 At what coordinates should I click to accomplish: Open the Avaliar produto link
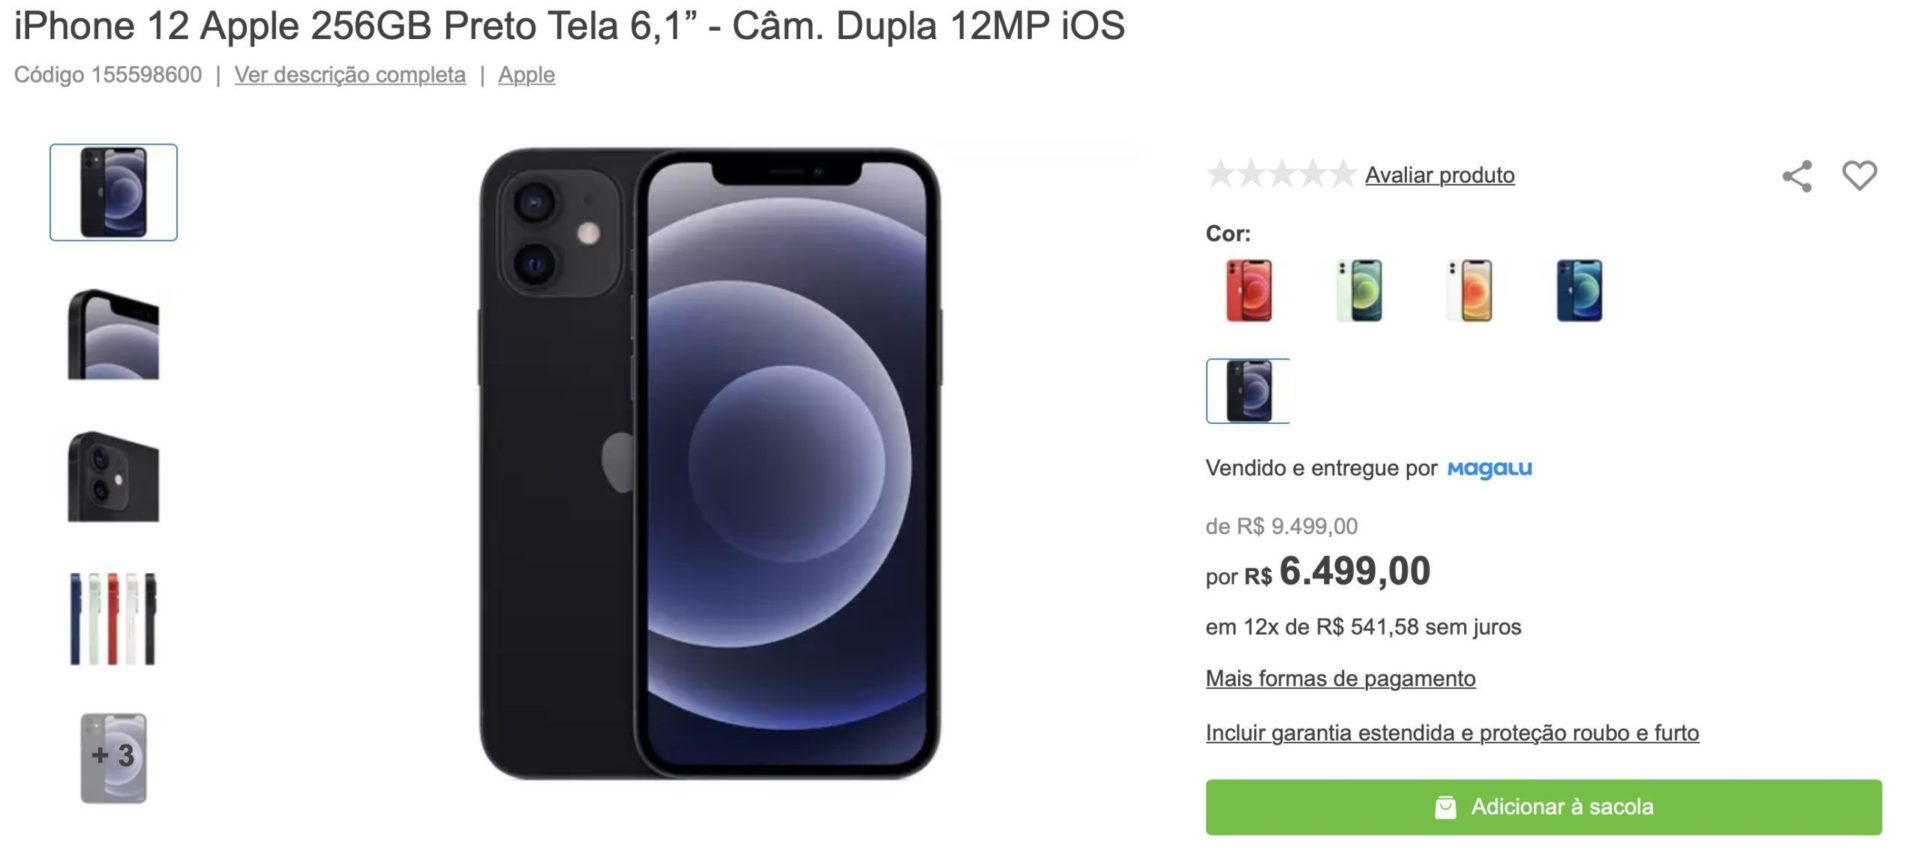tap(1439, 175)
